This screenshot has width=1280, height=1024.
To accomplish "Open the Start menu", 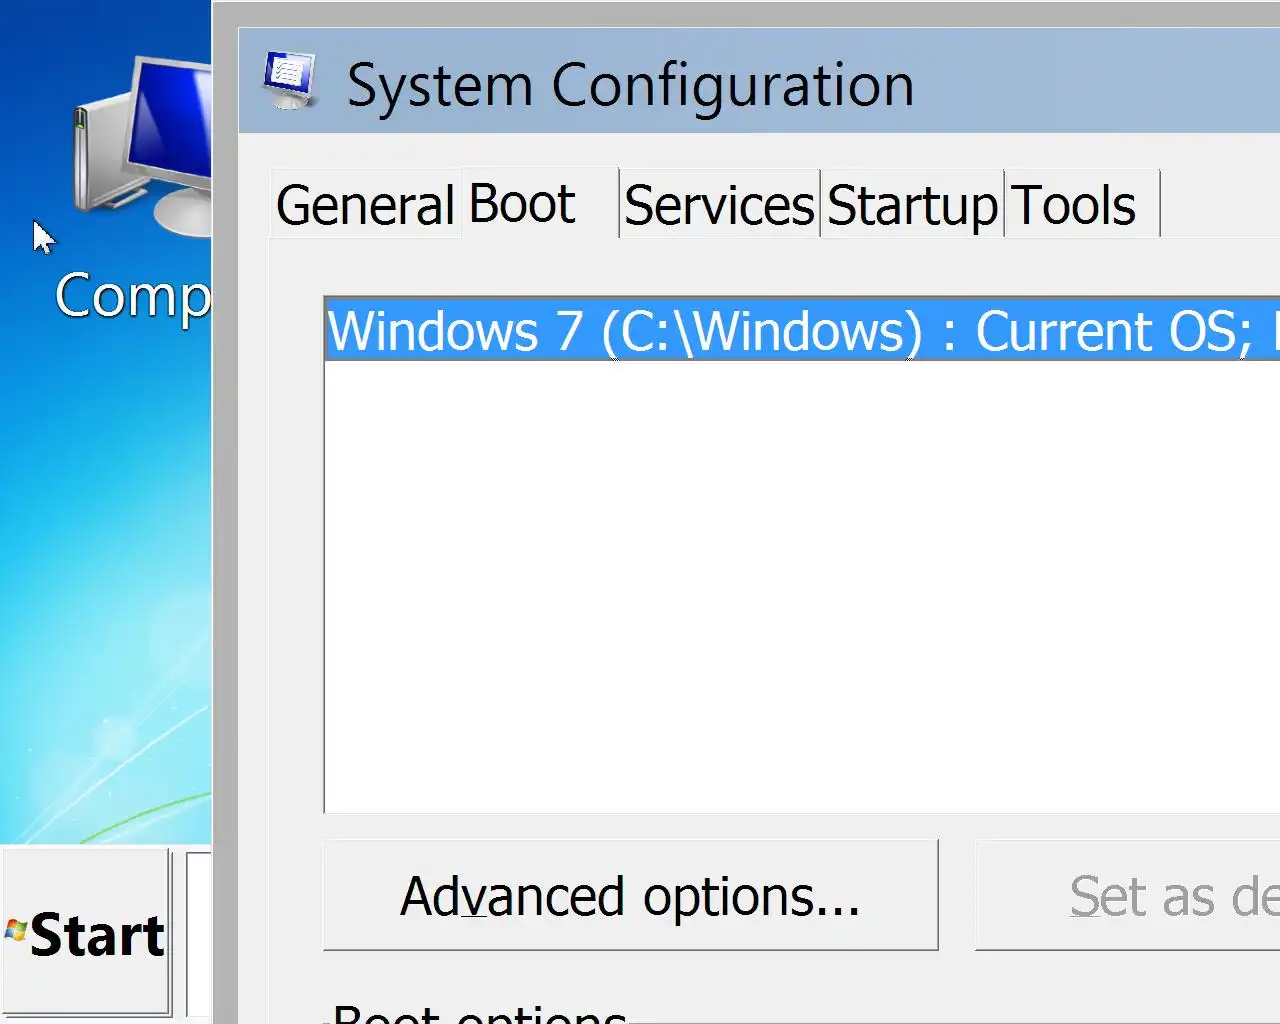I will pos(86,933).
